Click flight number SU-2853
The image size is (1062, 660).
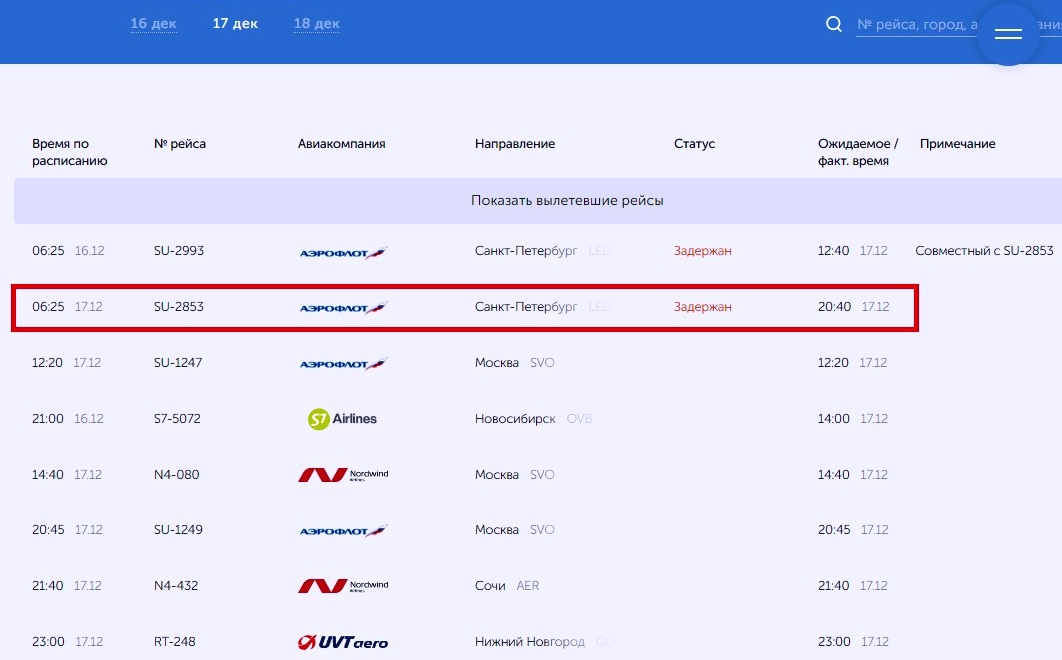click(179, 307)
